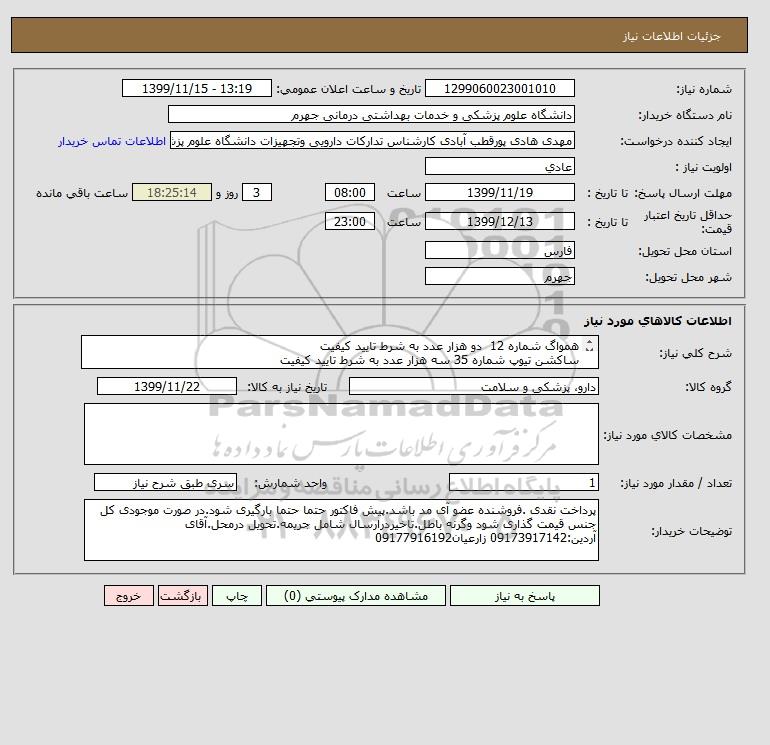Screen dimensions: 770x745
Task: Click label 'حداقل تاریخ اعتبار قیمت:'
Action: tap(688, 222)
